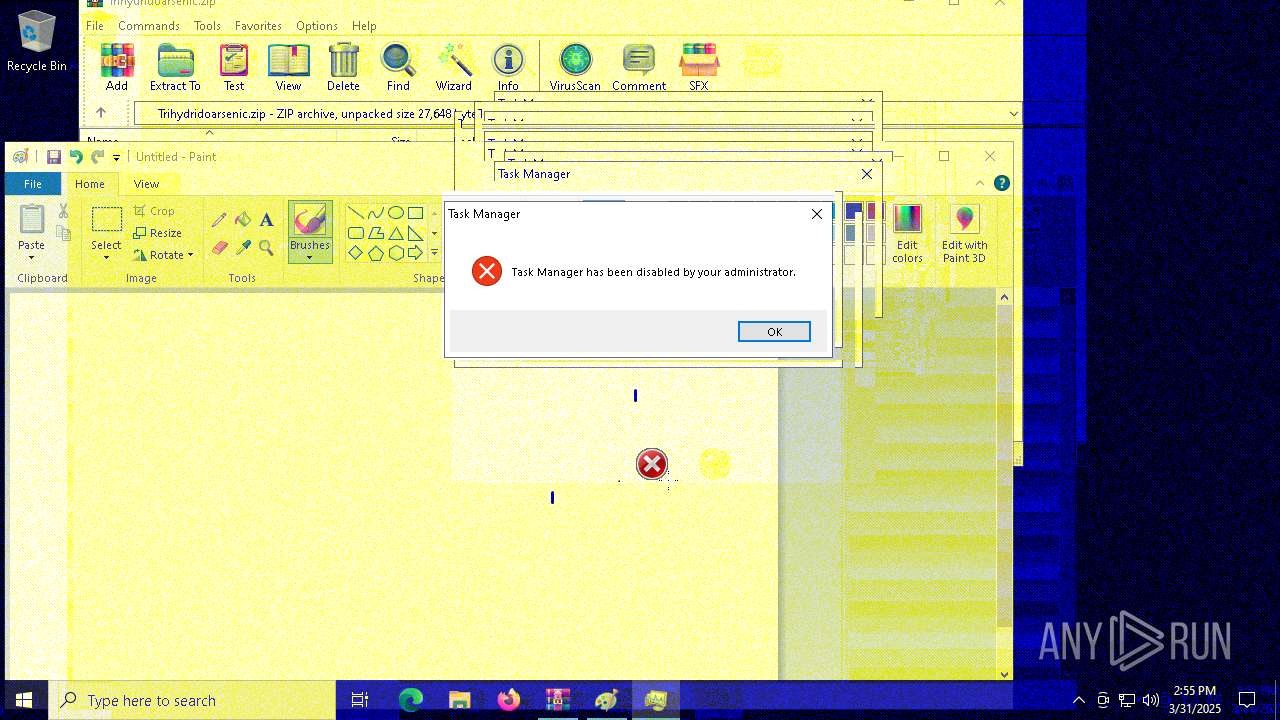Image resolution: width=1280 pixels, height=720 pixels.
Task: Click the taskbar search box
Action: coord(192,700)
